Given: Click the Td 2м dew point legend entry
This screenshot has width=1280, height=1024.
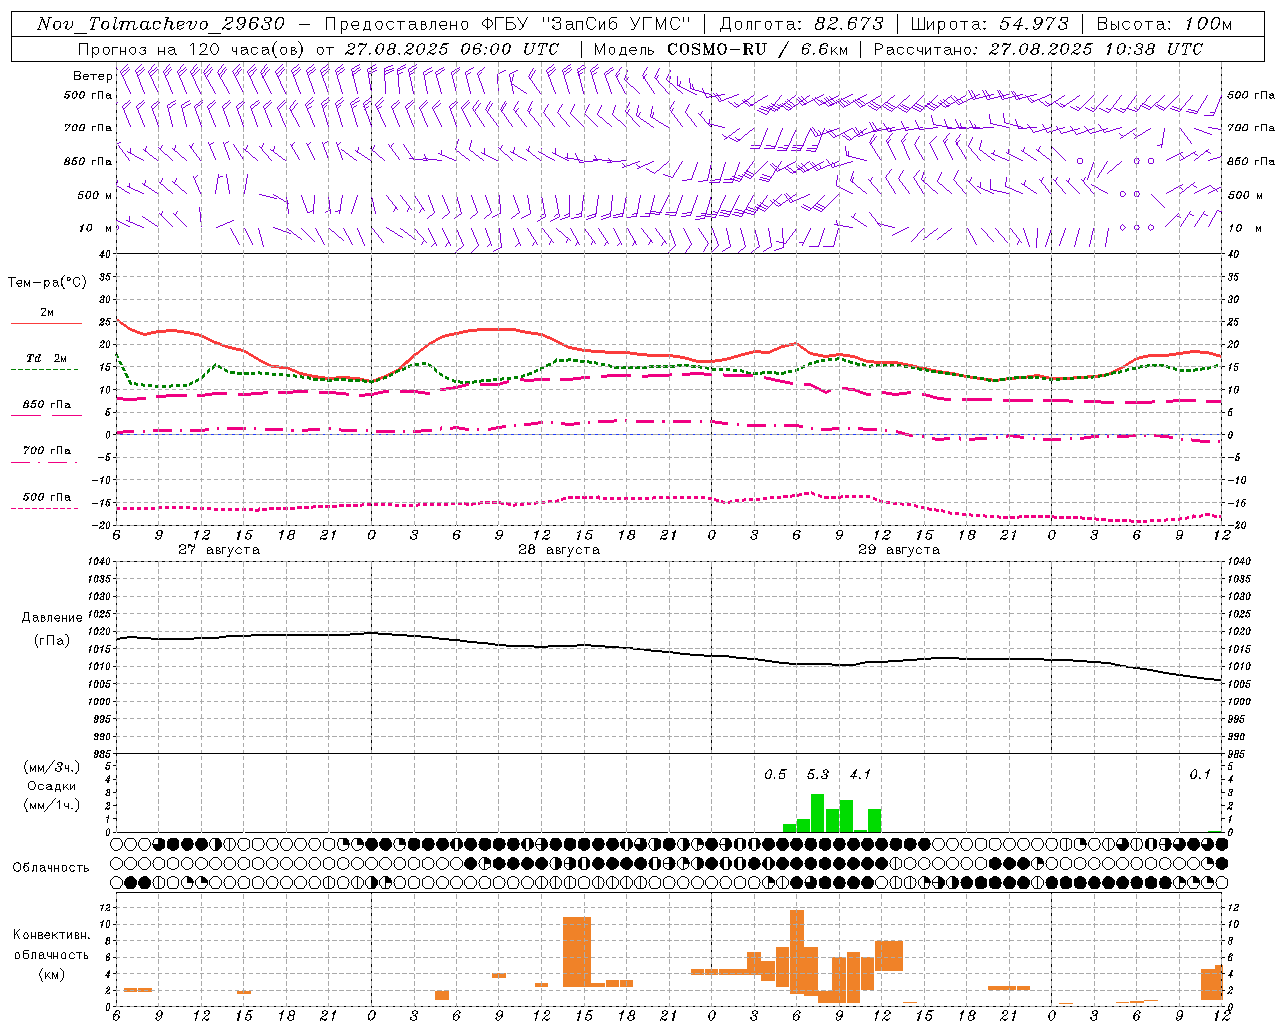Looking at the screenshot, I should pos(47,358).
